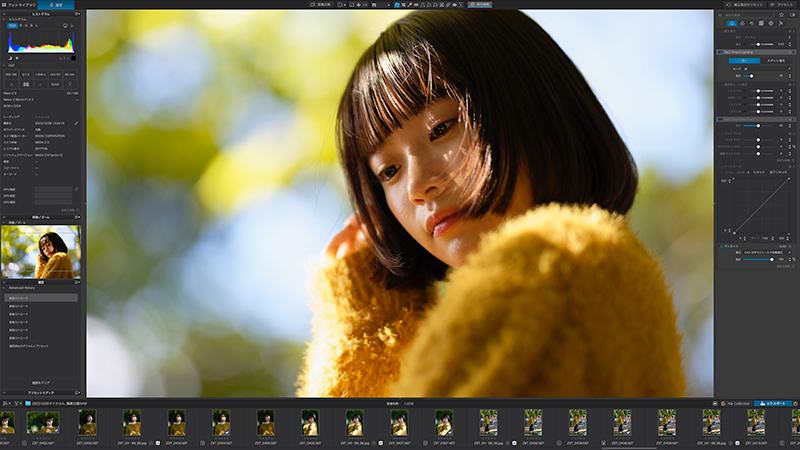Open Light corrections tab icon

click(732, 23)
